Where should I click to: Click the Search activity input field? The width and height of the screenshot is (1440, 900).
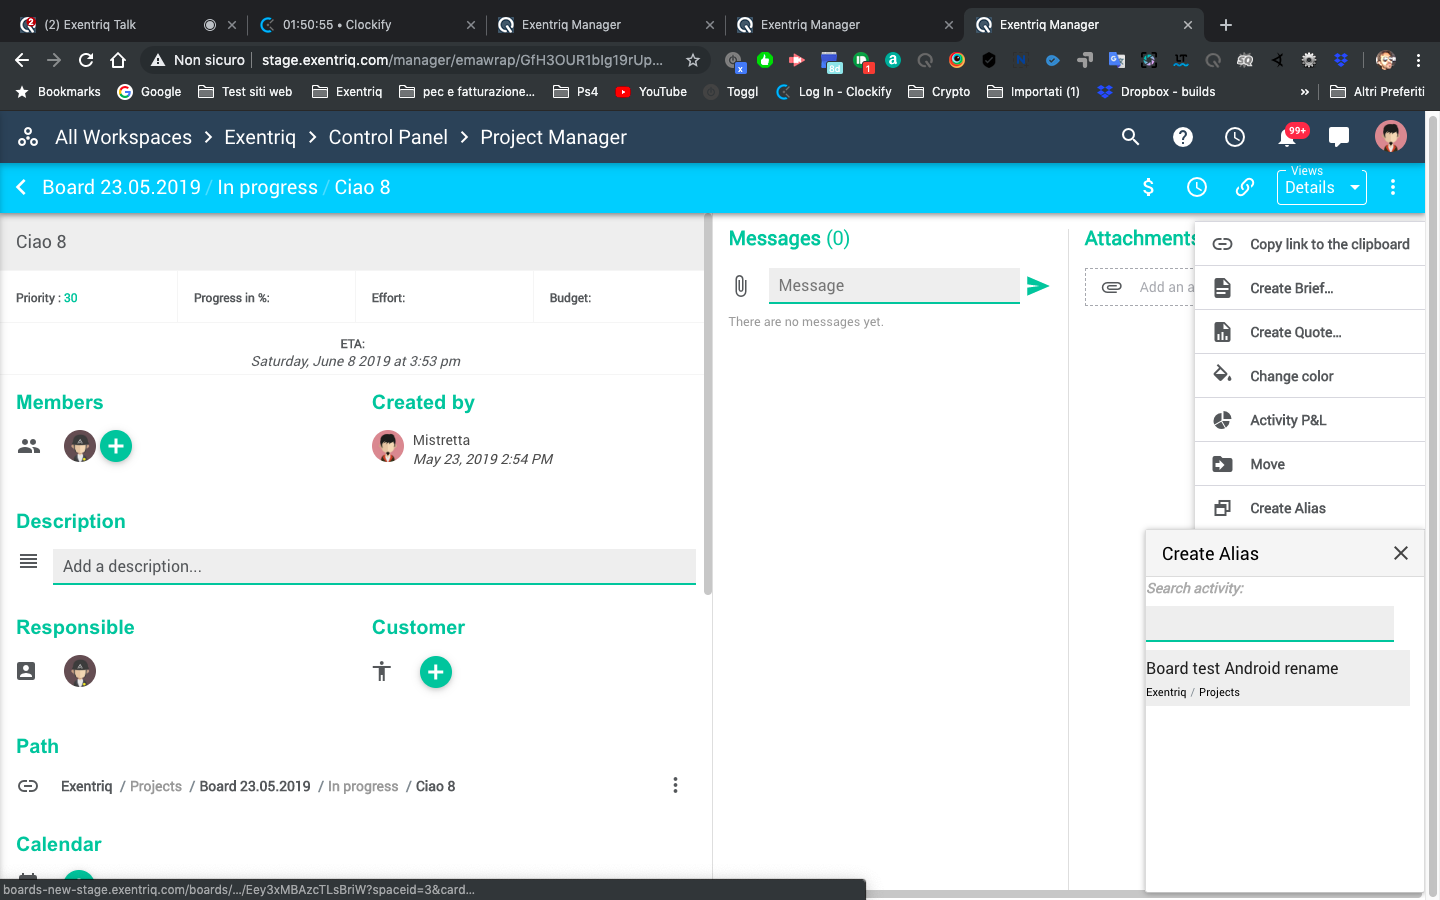tap(1269, 623)
